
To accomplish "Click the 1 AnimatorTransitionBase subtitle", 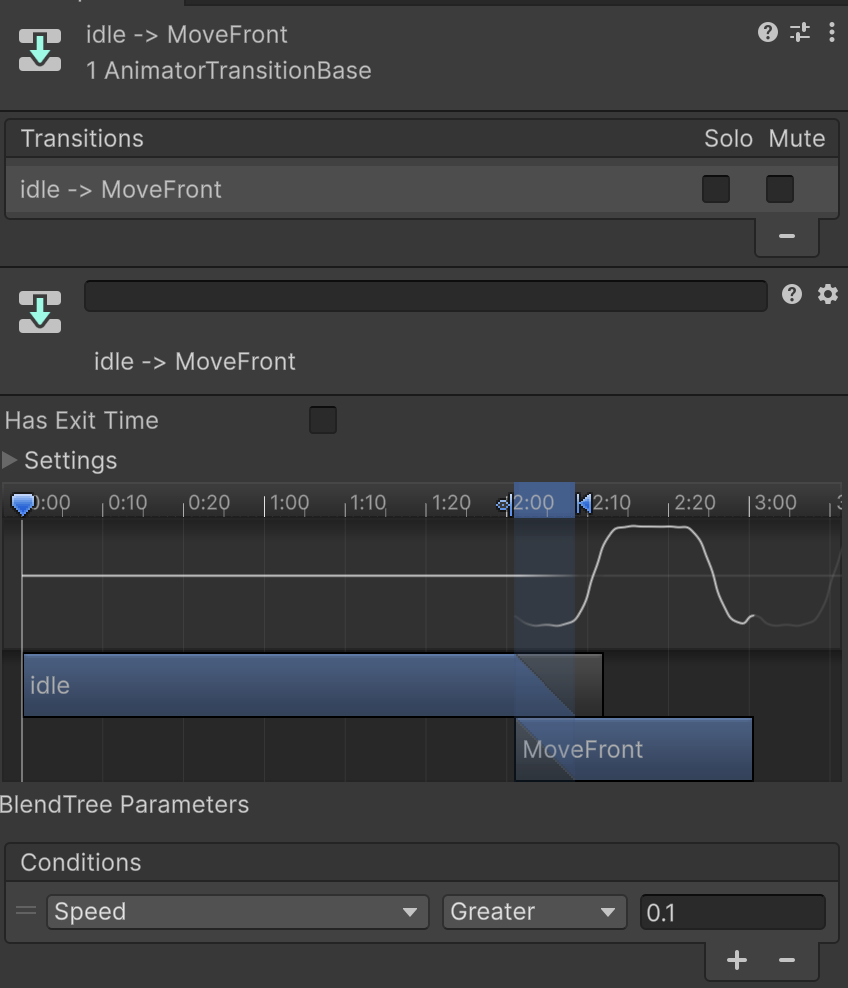I will tap(229, 71).
